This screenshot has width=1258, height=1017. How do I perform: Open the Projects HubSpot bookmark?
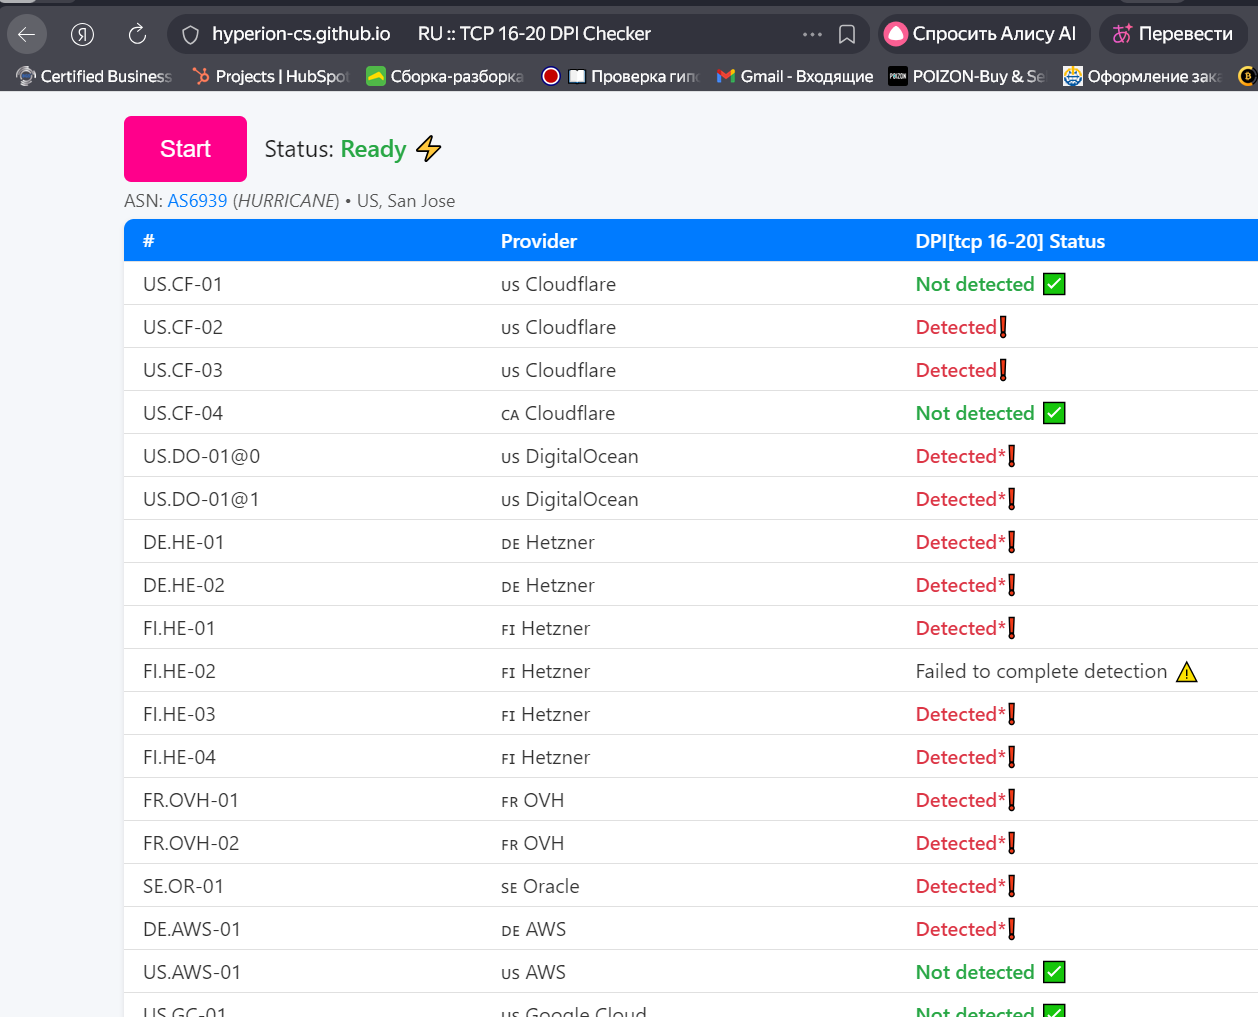pyautogui.click(x=270, y=76)
